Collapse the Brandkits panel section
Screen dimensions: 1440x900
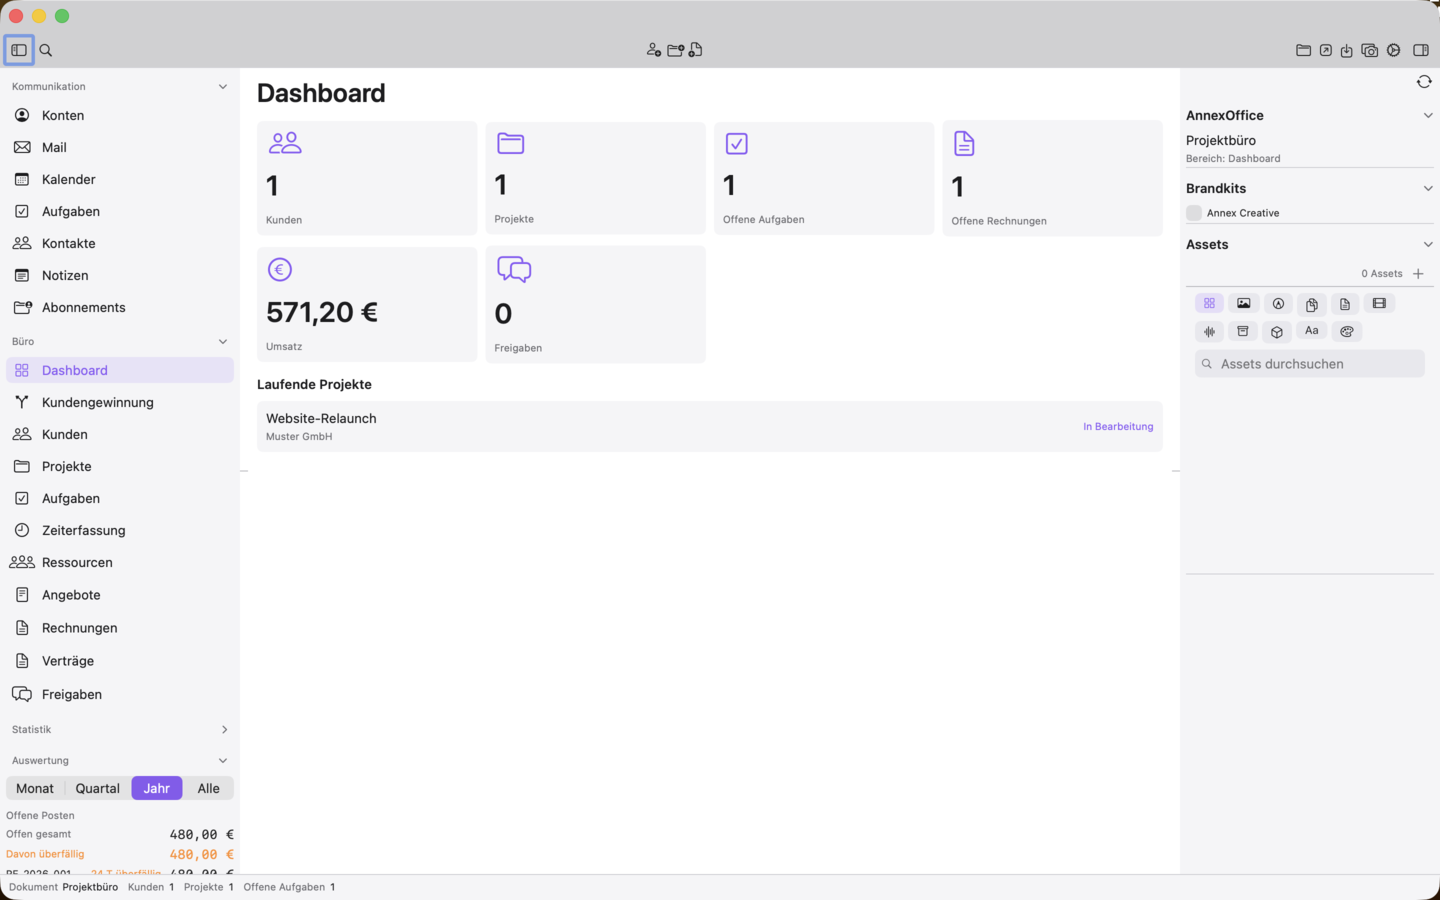1428,189
